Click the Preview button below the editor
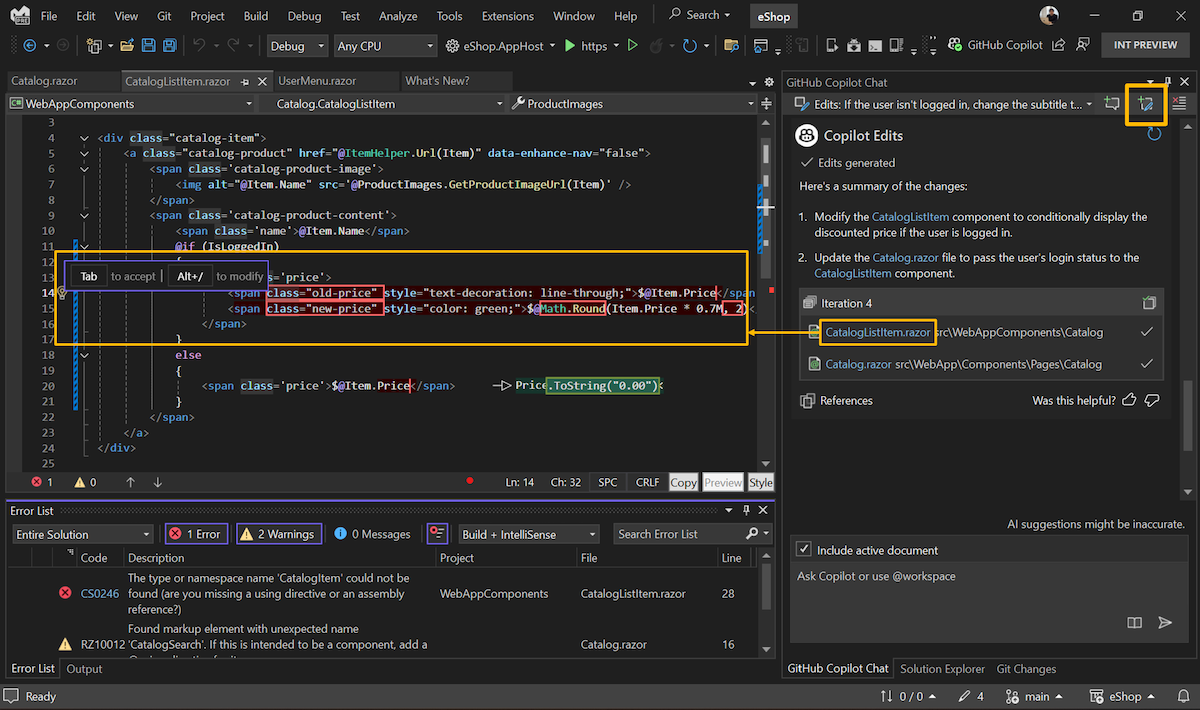 722,481
